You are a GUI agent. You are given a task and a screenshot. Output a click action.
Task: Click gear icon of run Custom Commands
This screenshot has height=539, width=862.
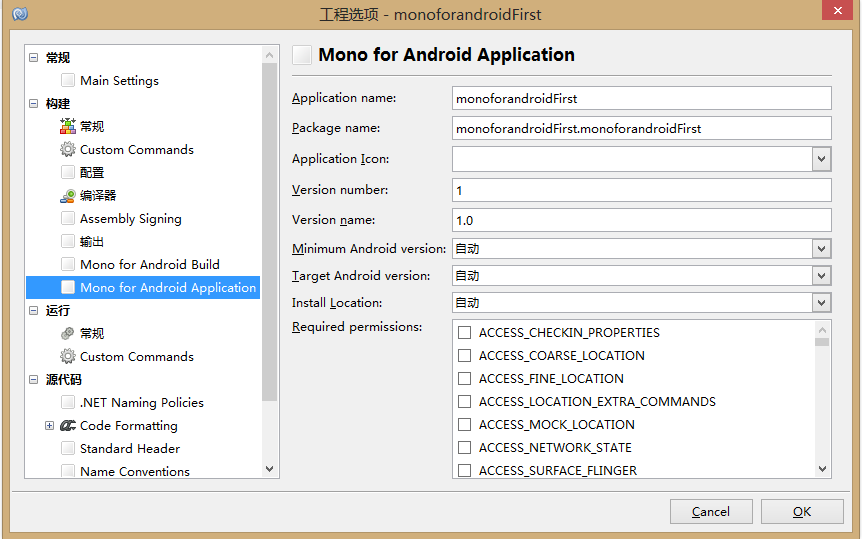pyautogui.click(x=68, y=356)
